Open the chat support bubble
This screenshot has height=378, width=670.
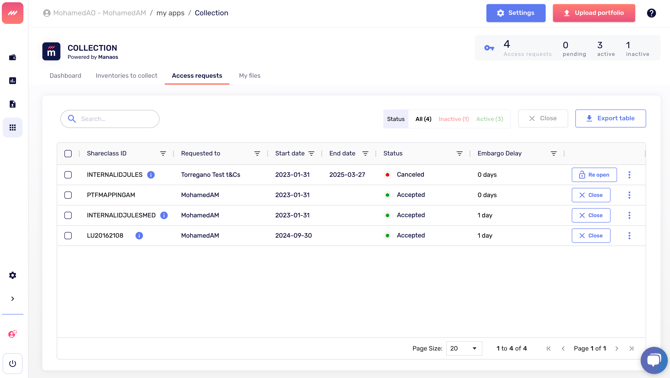point(654,360)
